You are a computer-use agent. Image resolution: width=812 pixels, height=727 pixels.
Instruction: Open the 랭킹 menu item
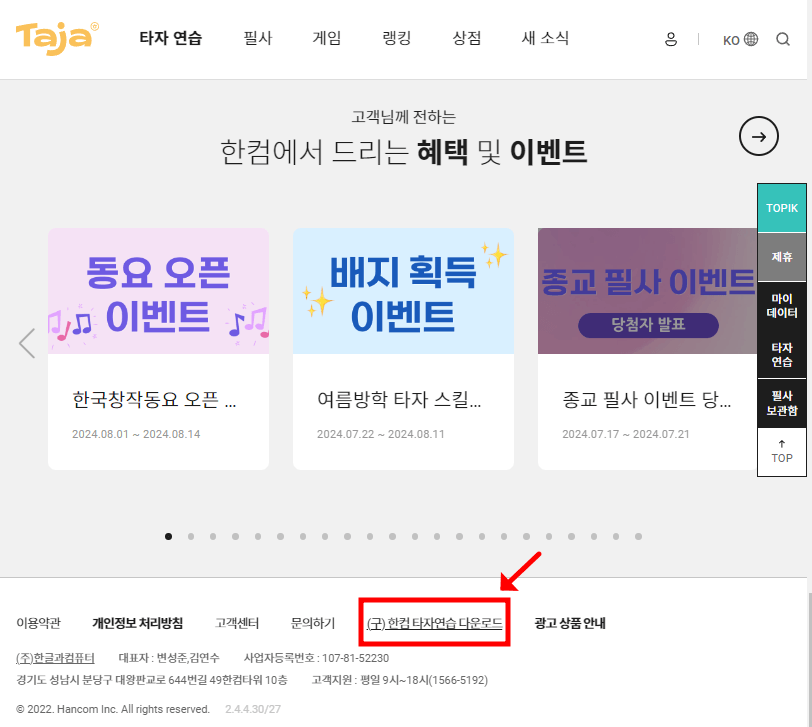pos(396,38)
